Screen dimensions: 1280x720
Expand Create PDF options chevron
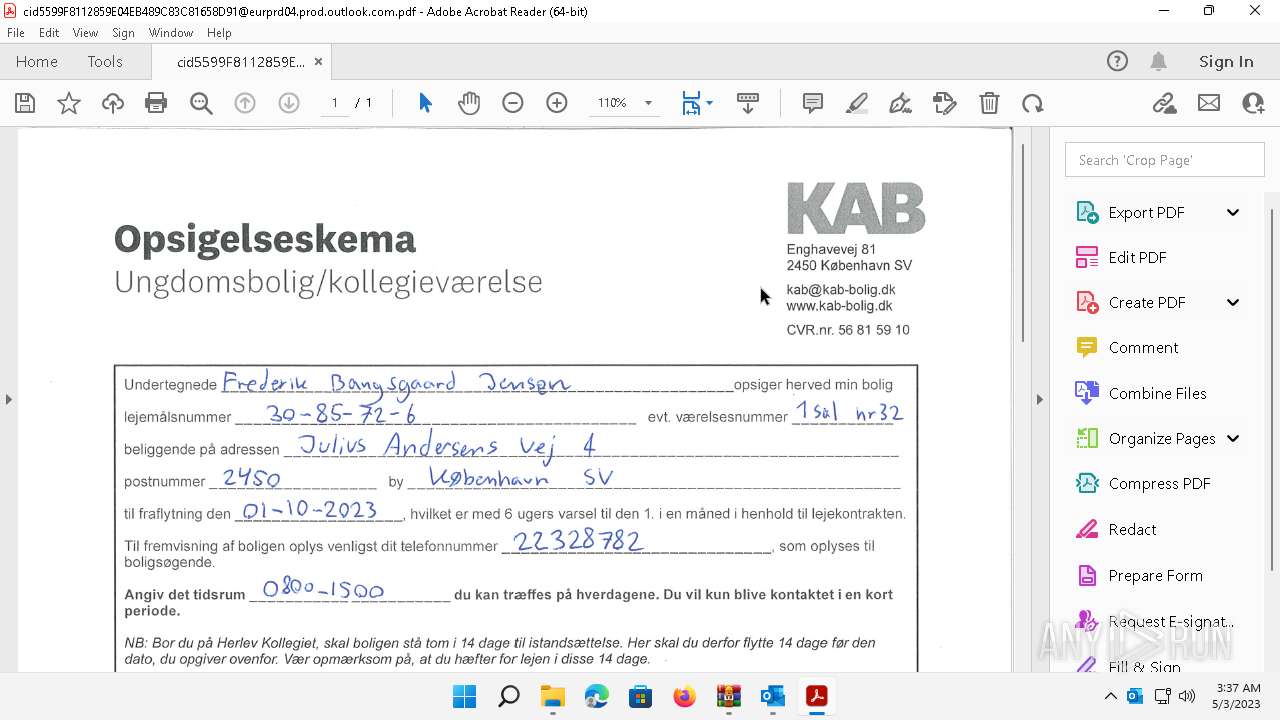click(1233, 302)
